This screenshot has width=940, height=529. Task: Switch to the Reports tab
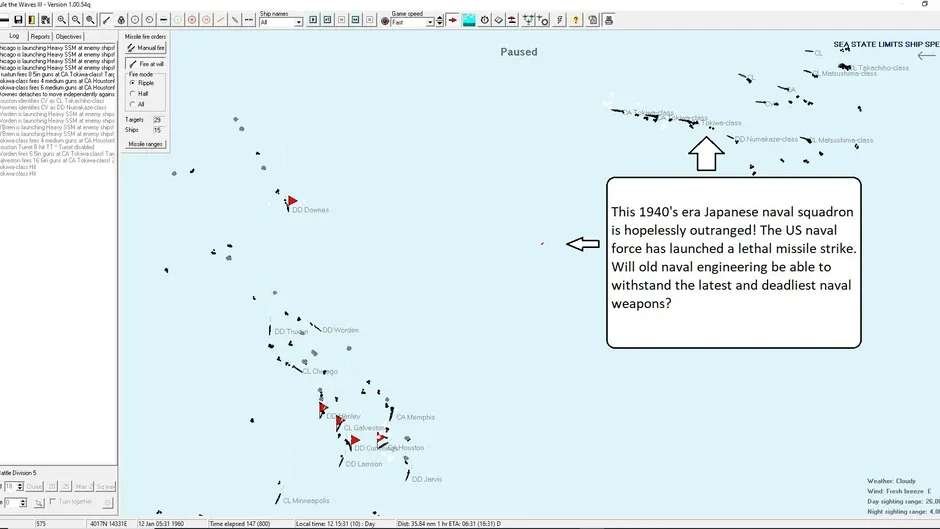tap(40, 37)
